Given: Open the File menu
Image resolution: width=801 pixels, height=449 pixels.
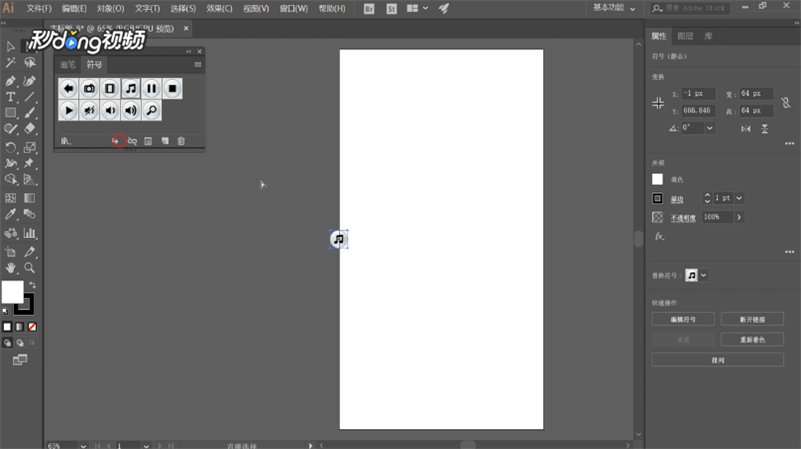Looking at the screenshot, I should (x=39, y=9).
